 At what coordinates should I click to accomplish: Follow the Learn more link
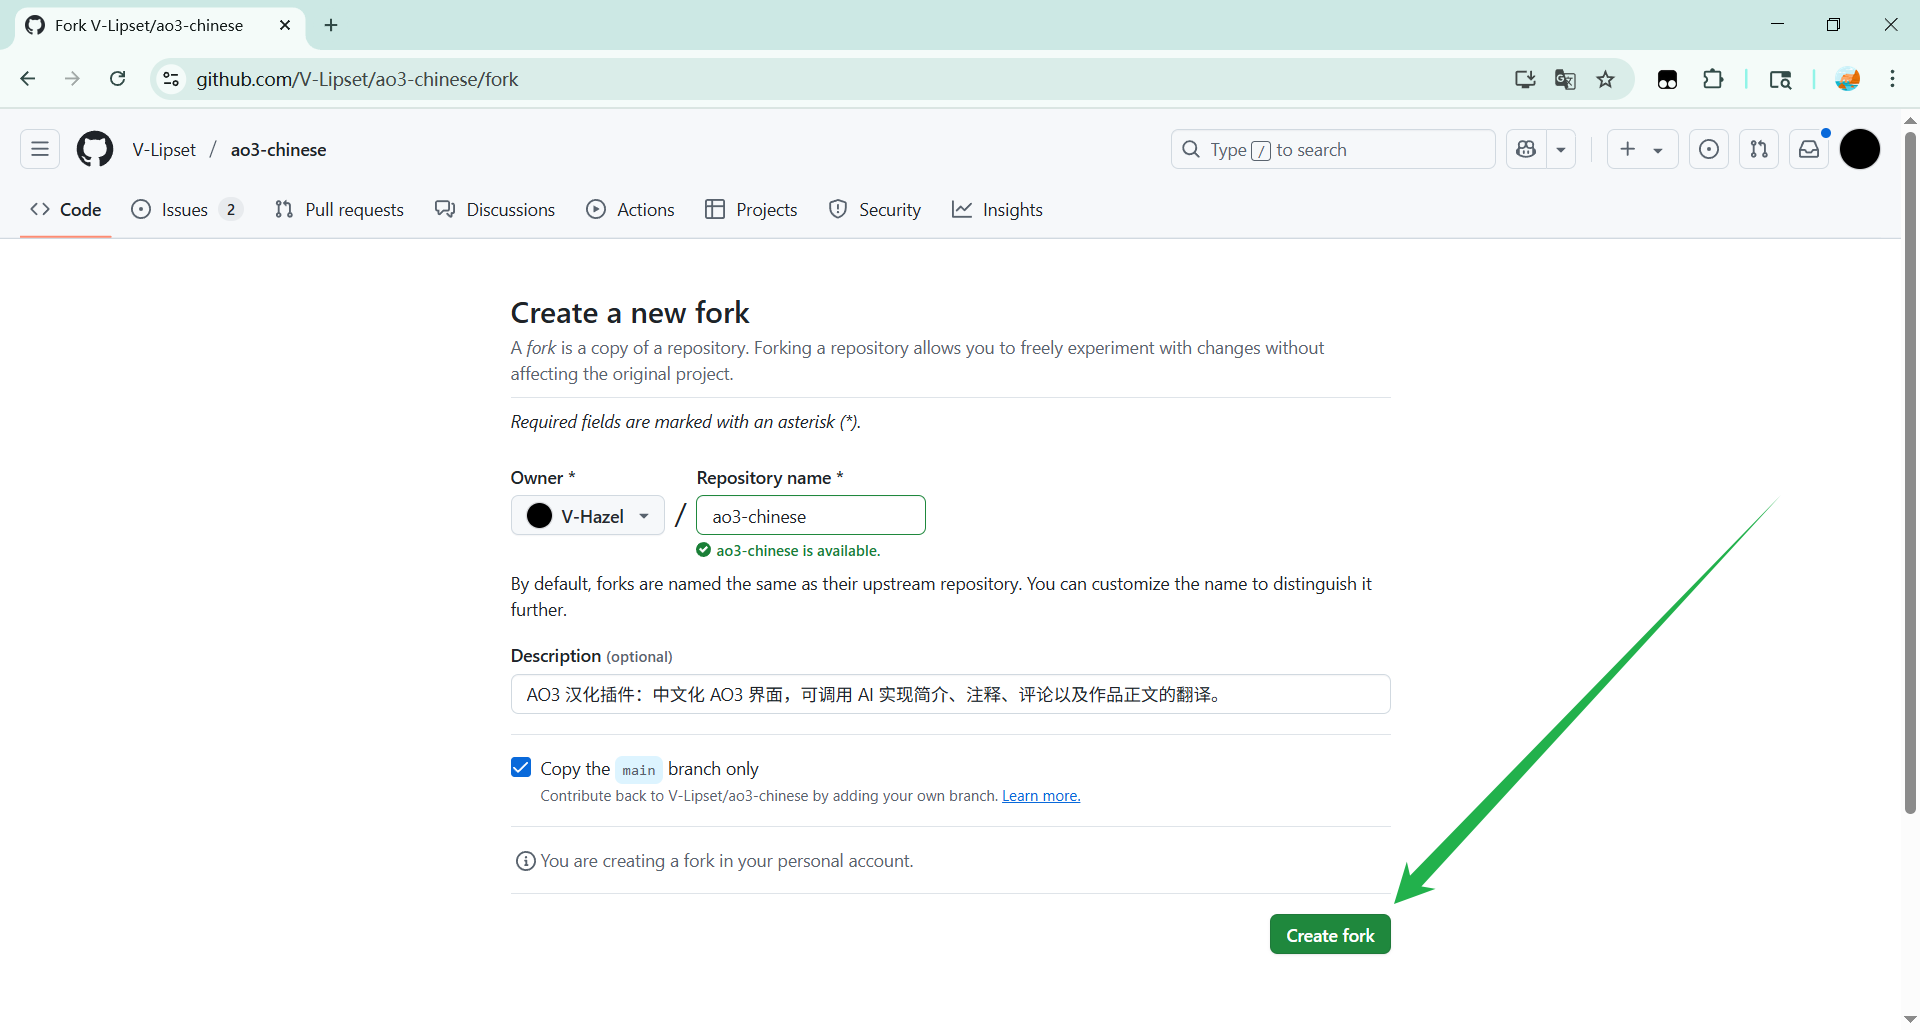[x=1041, y=797]
